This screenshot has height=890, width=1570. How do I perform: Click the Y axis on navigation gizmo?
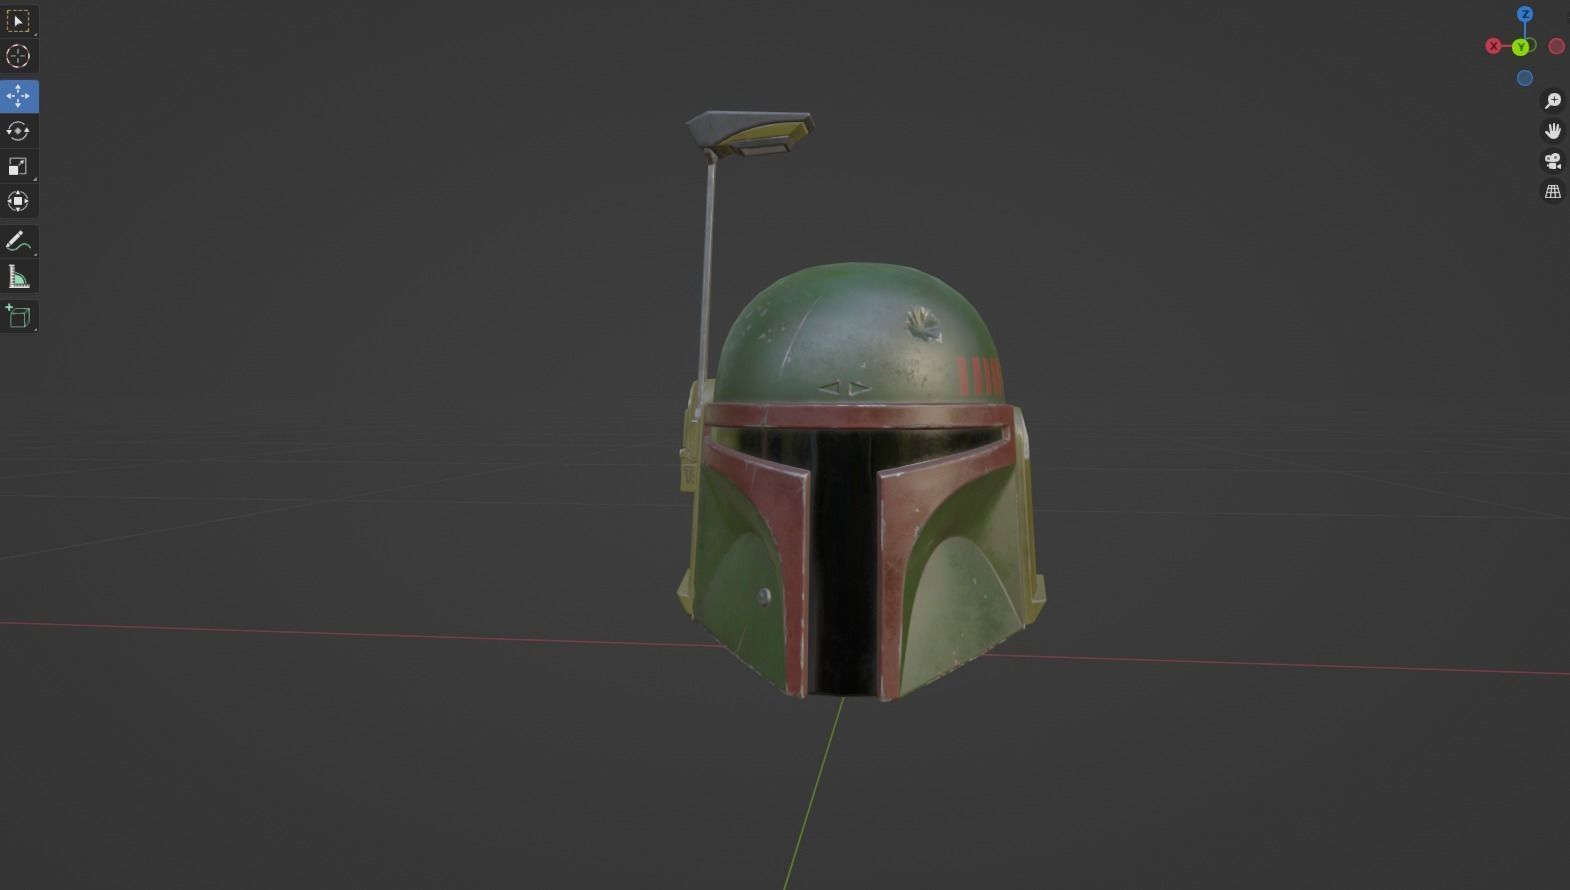[1521, 47]
